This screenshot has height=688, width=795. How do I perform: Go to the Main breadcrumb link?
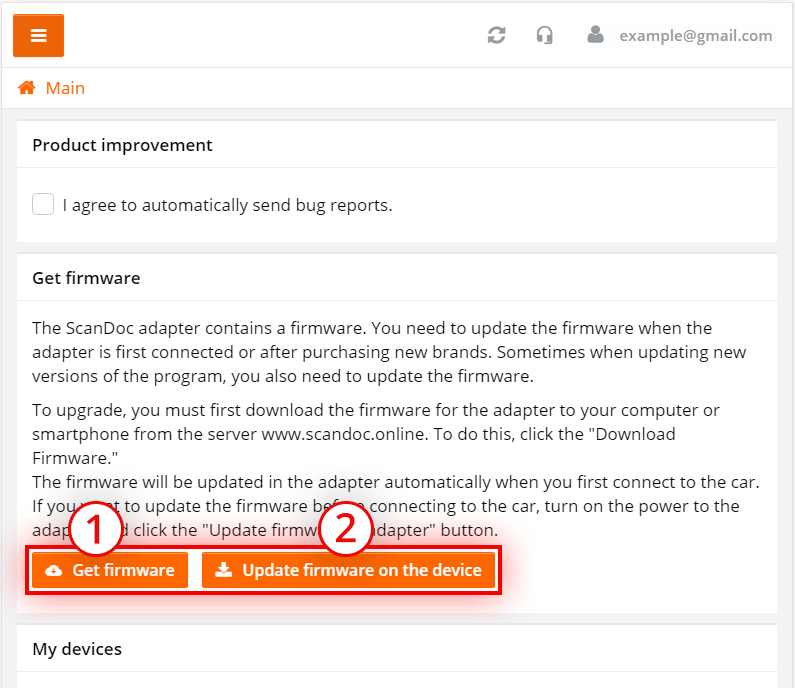65,88
